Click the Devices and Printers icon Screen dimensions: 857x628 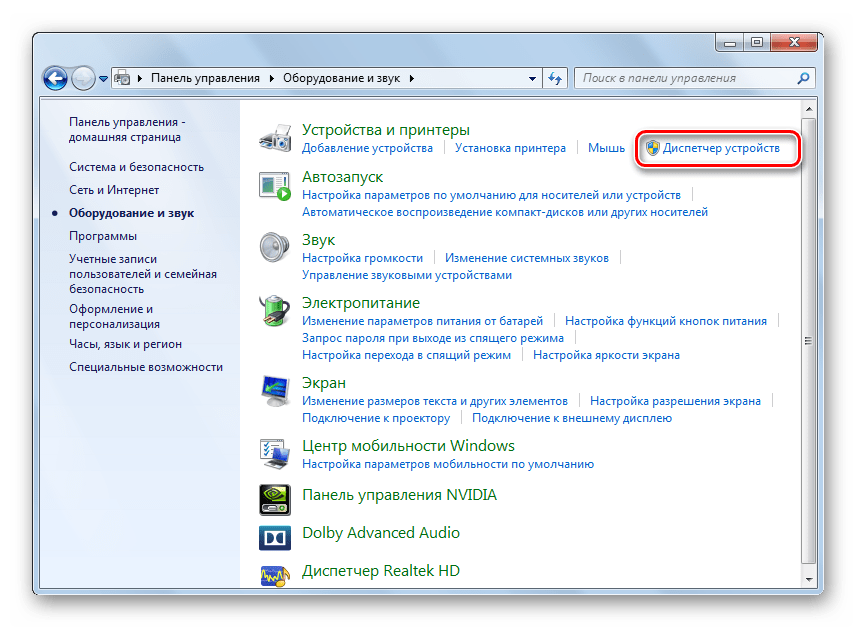tap(275, 138)
